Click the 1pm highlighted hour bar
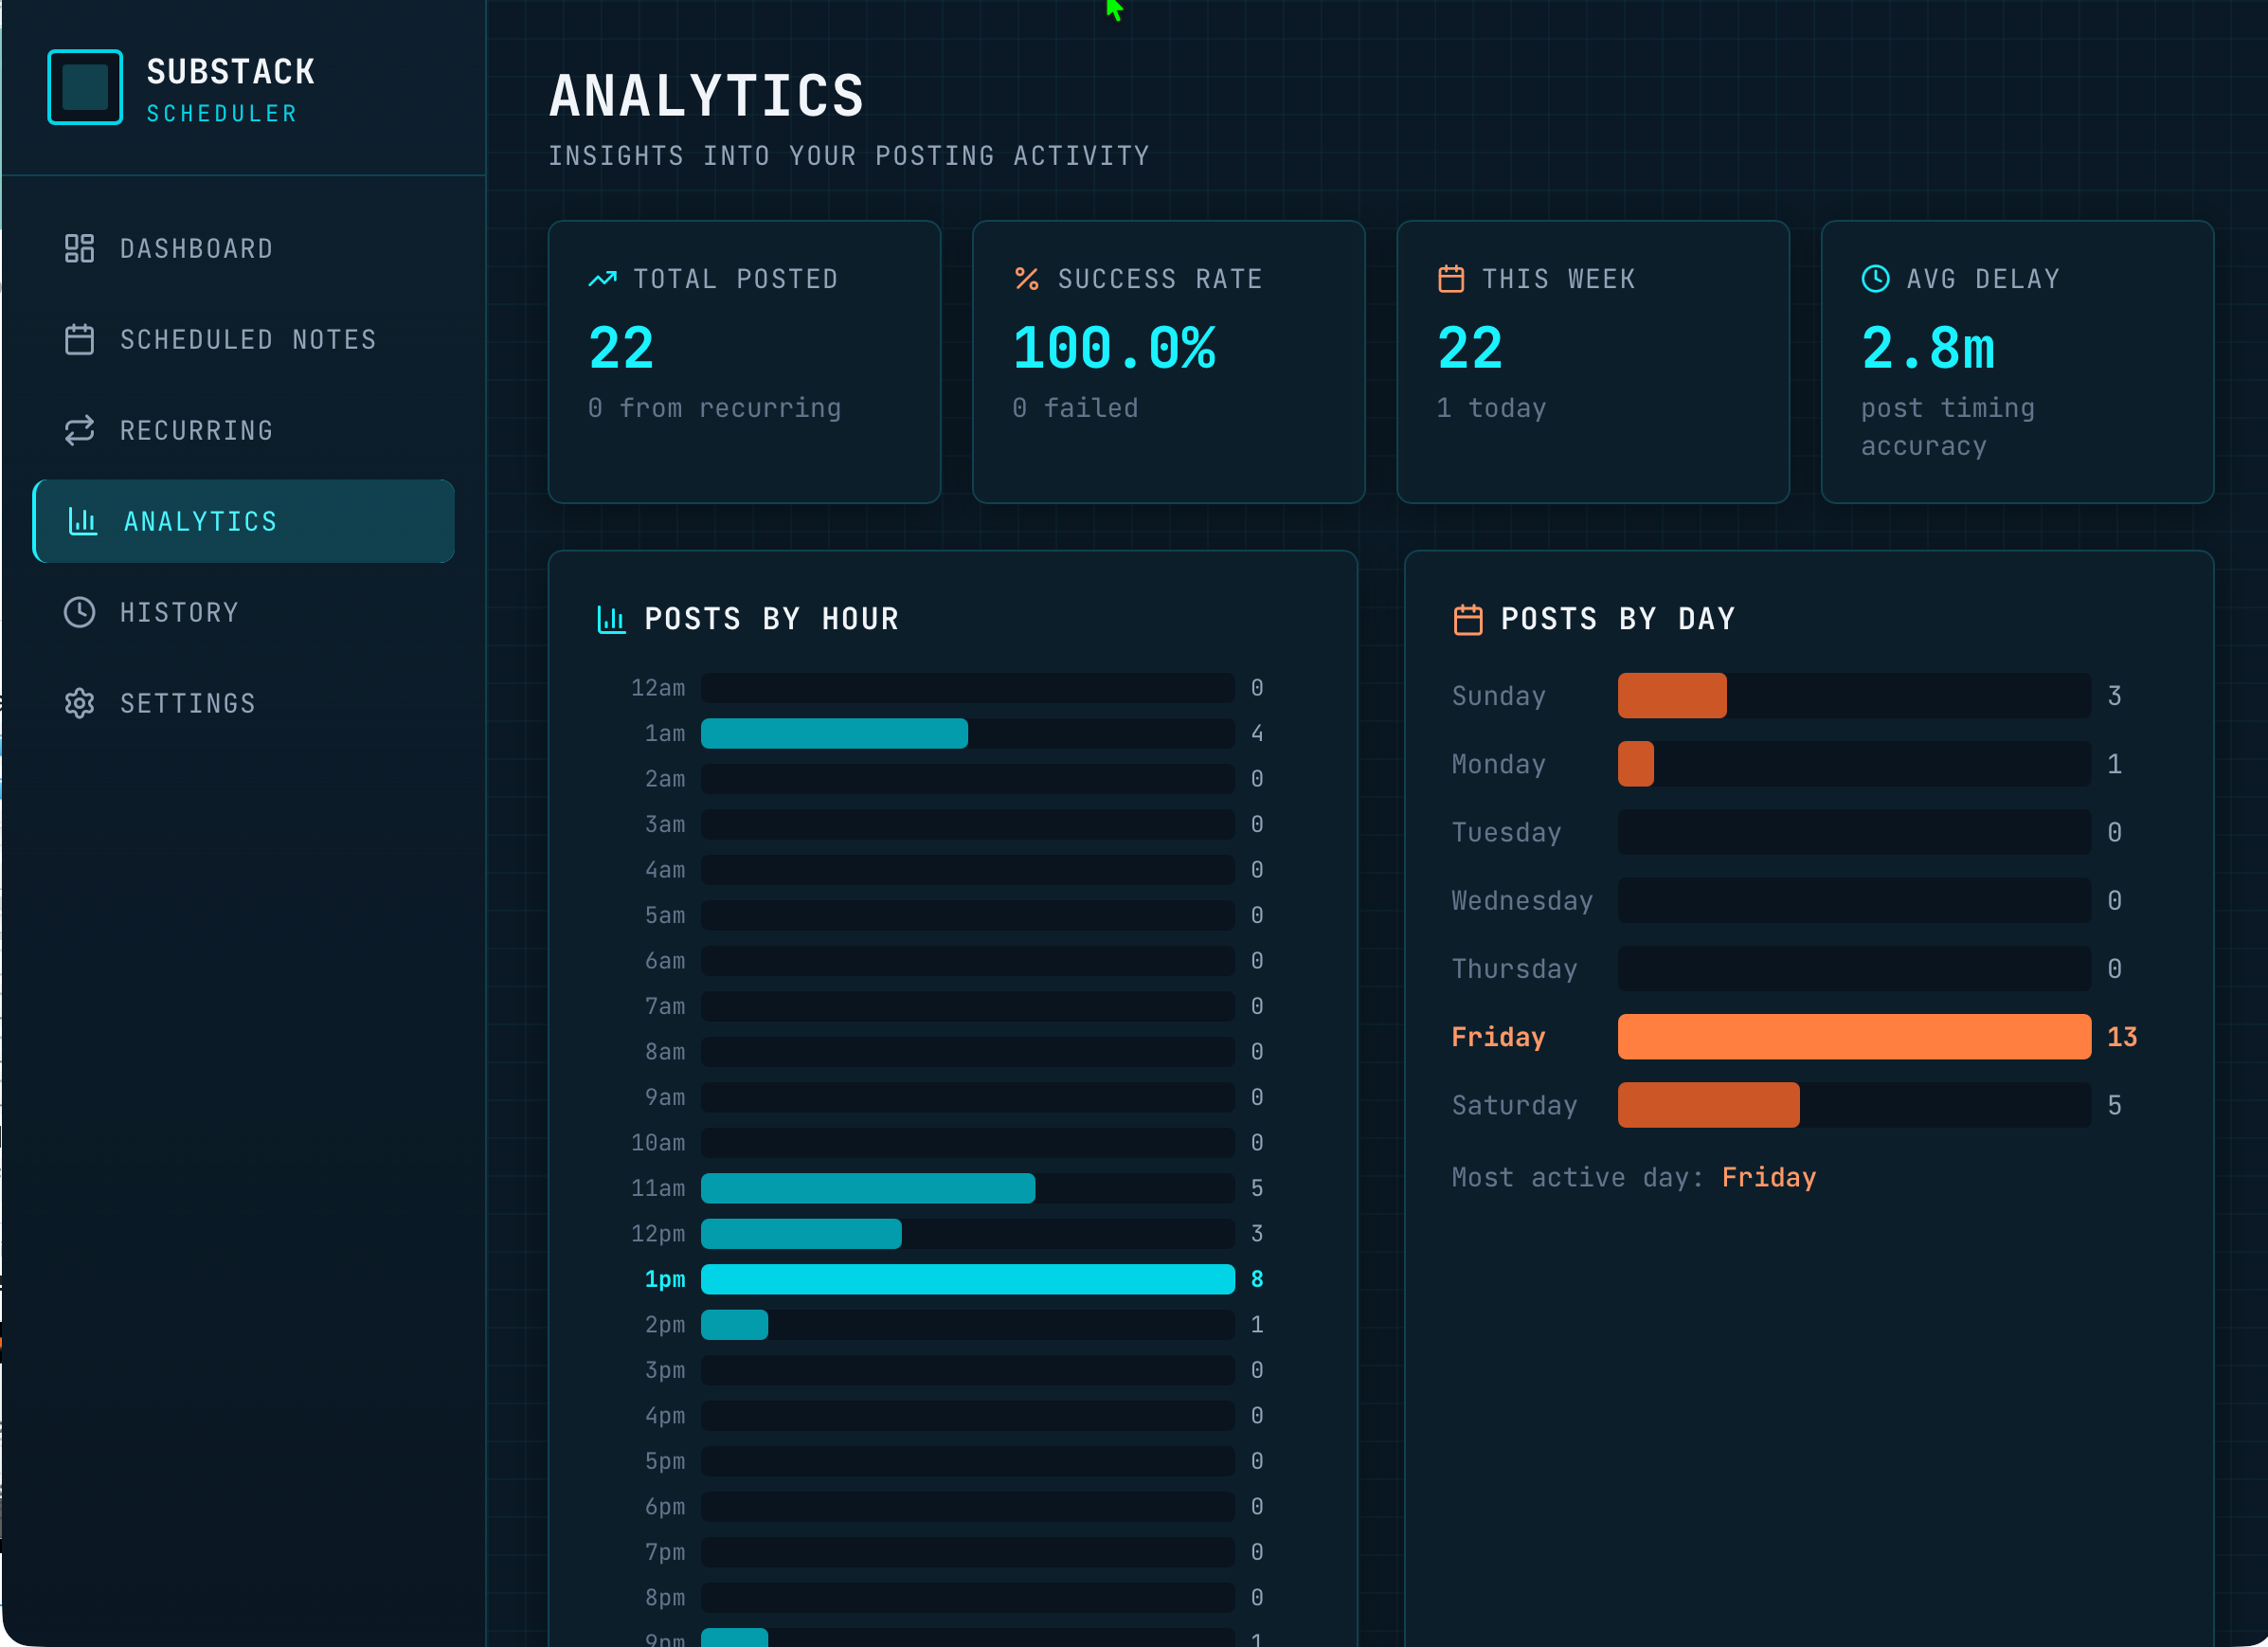This screenshot has width=2268, height=1647. point(967,1279)
